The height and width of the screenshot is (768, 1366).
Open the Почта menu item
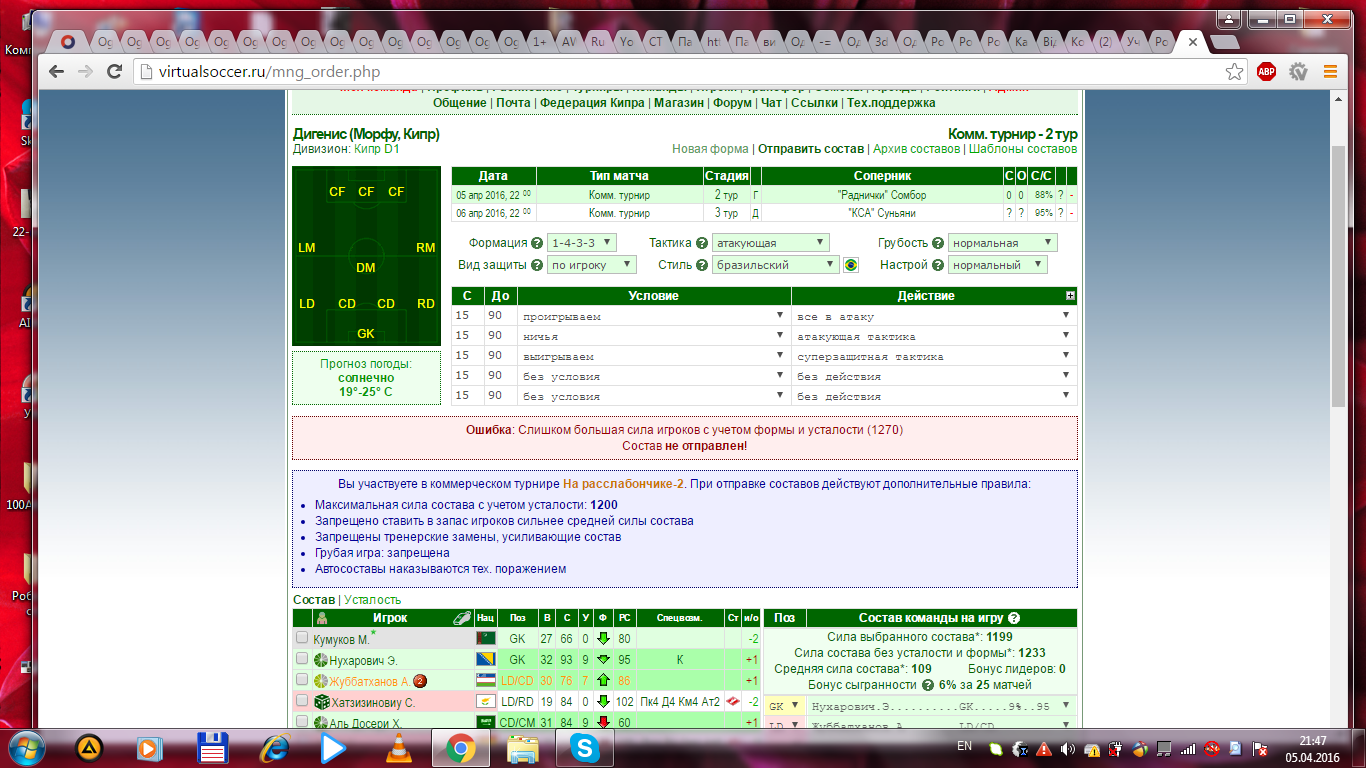pyautogui.click(x=513, y=103)
